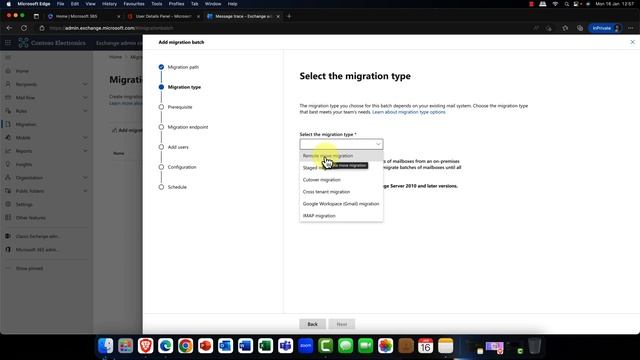Open Calendar app showing 16
The image size is (640, 360).
click(425, 346)
